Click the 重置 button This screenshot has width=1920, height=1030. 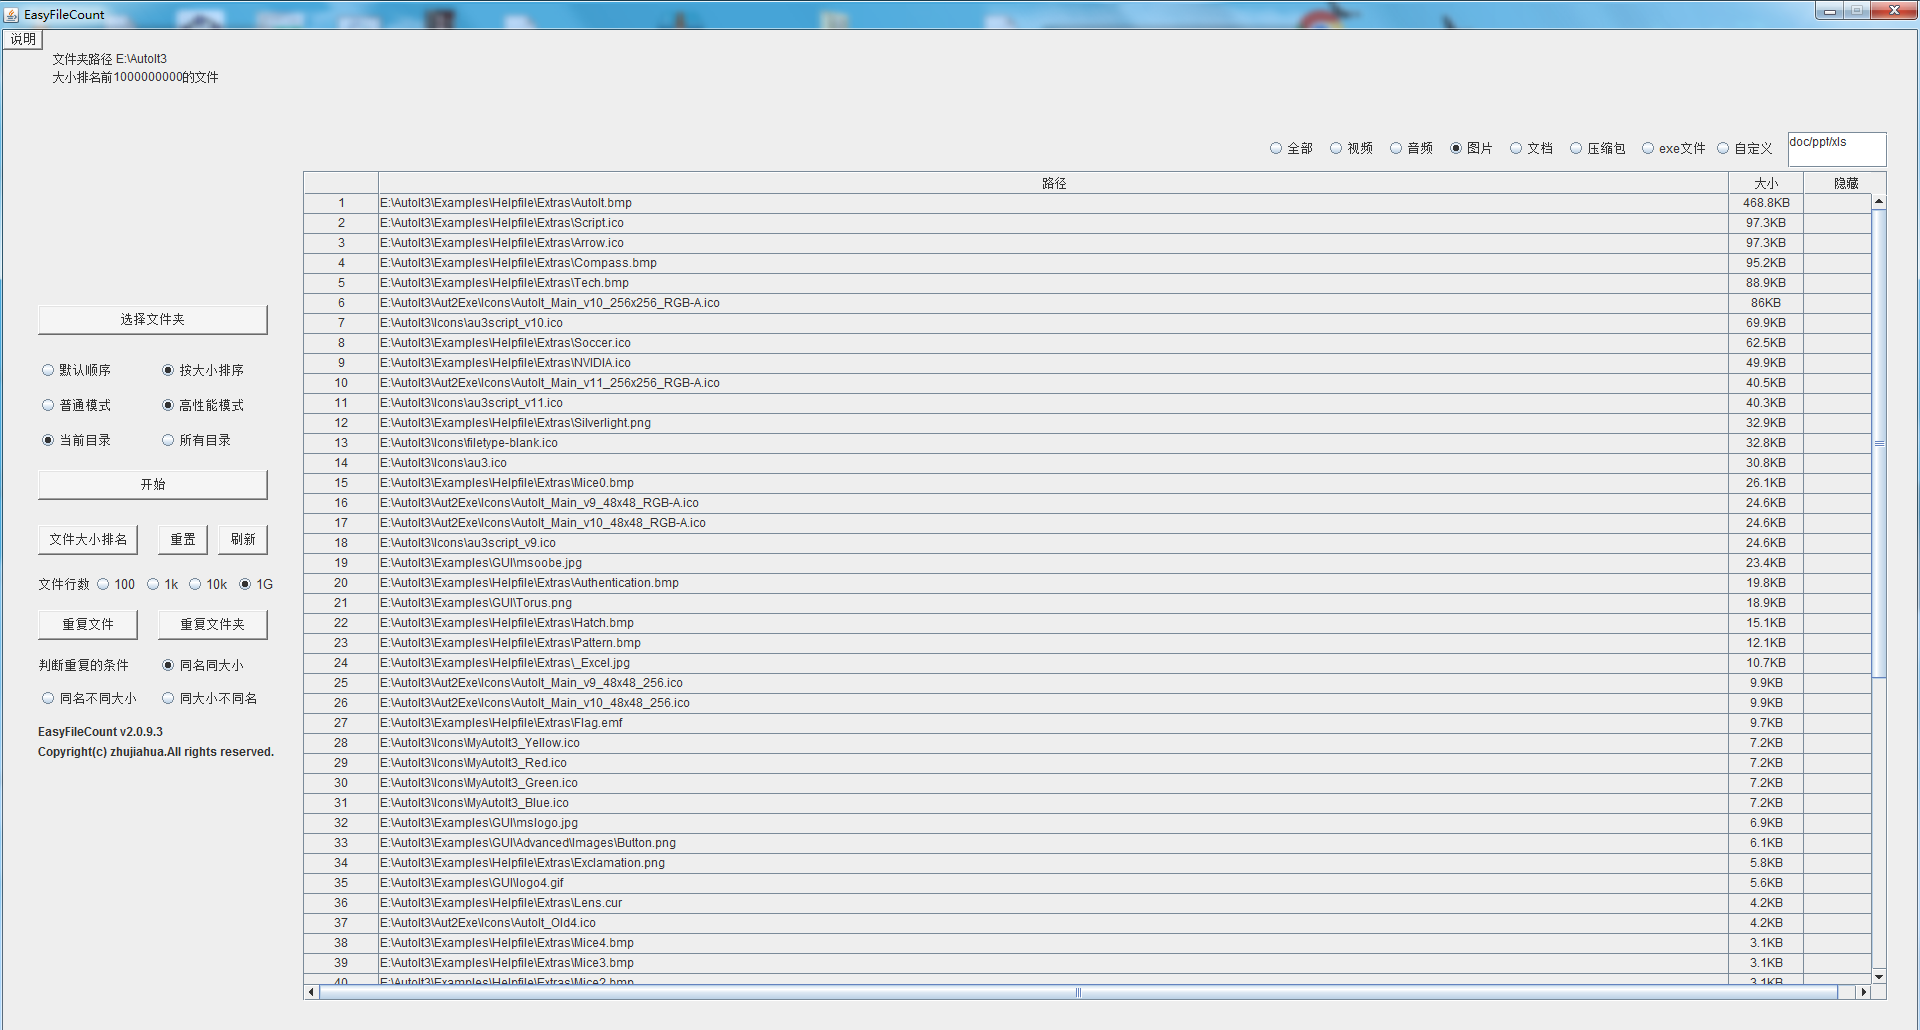point(183,540)
